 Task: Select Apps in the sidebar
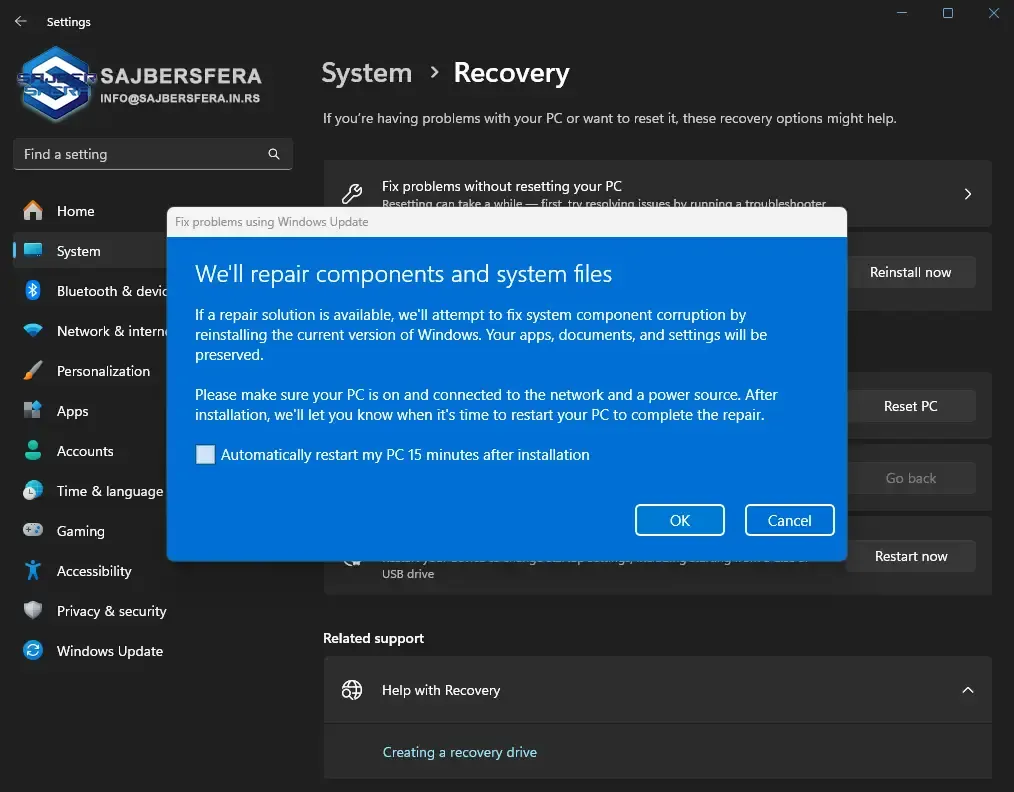72,411
